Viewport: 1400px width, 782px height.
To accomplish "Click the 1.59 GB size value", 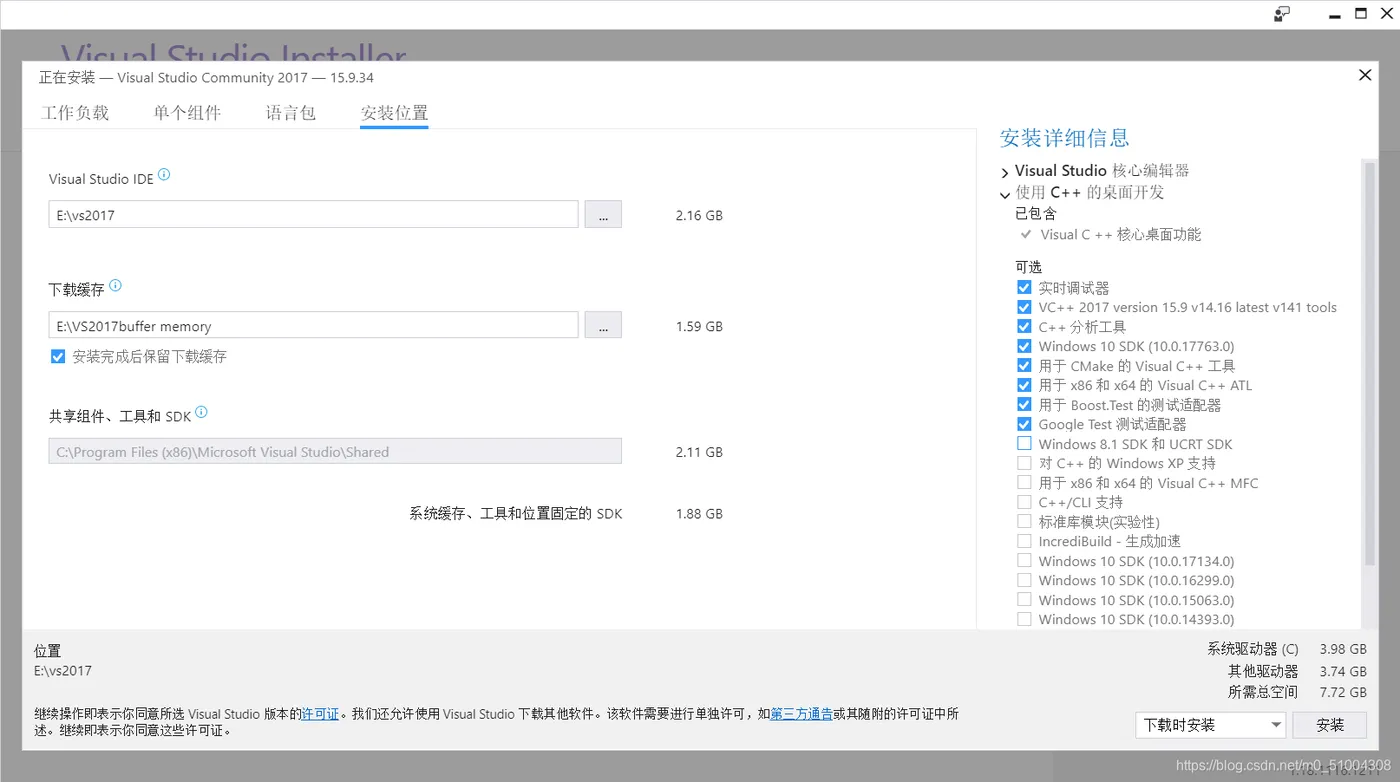I will [699, 326].
